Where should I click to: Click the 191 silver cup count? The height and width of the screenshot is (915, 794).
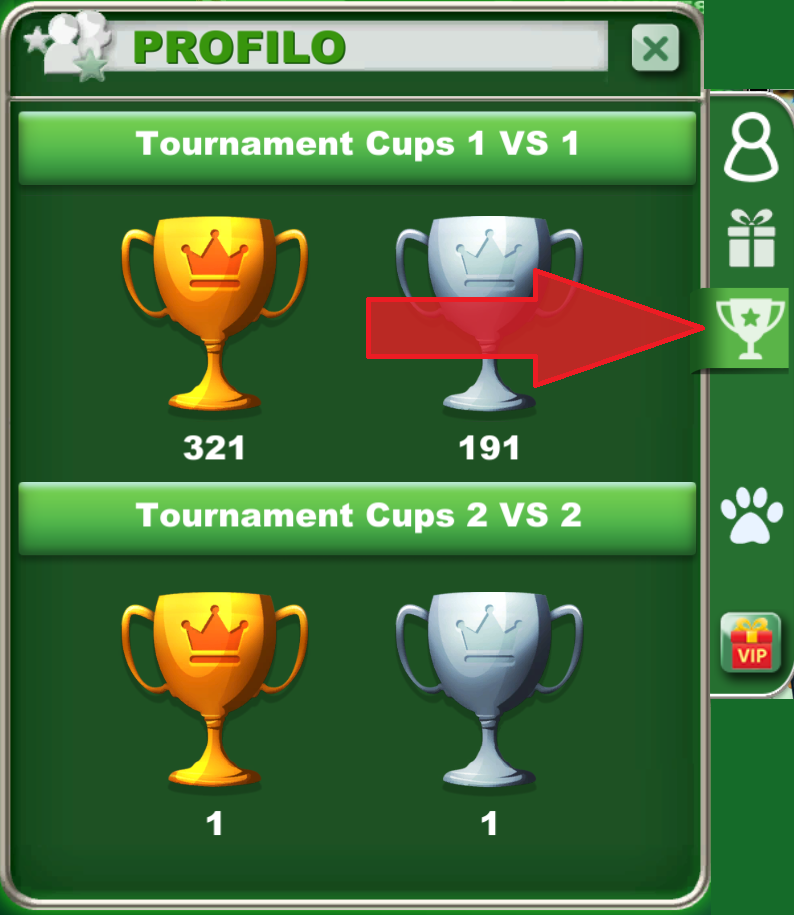489,448
